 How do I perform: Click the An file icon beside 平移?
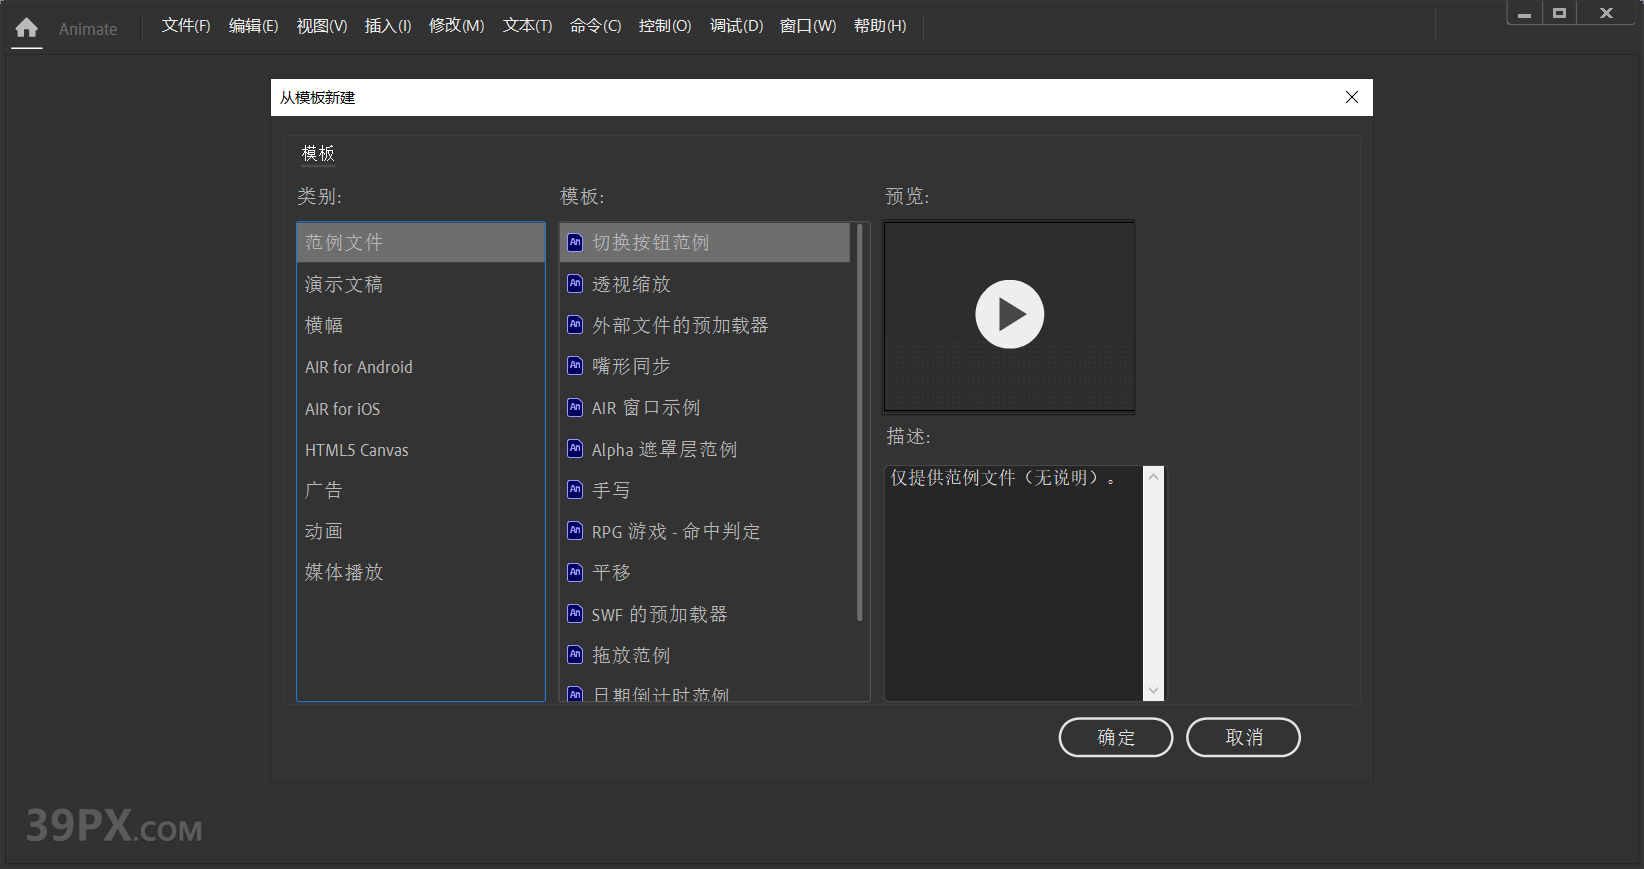(575, 572)
